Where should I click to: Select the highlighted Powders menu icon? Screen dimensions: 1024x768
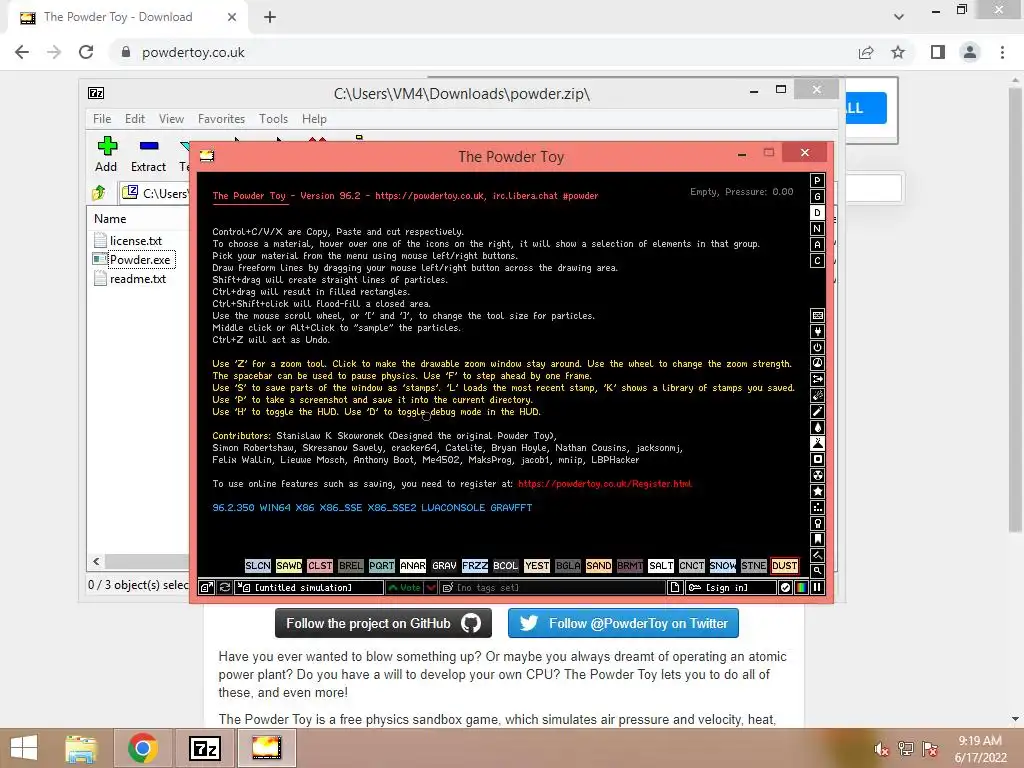click(x=817, y=443)
